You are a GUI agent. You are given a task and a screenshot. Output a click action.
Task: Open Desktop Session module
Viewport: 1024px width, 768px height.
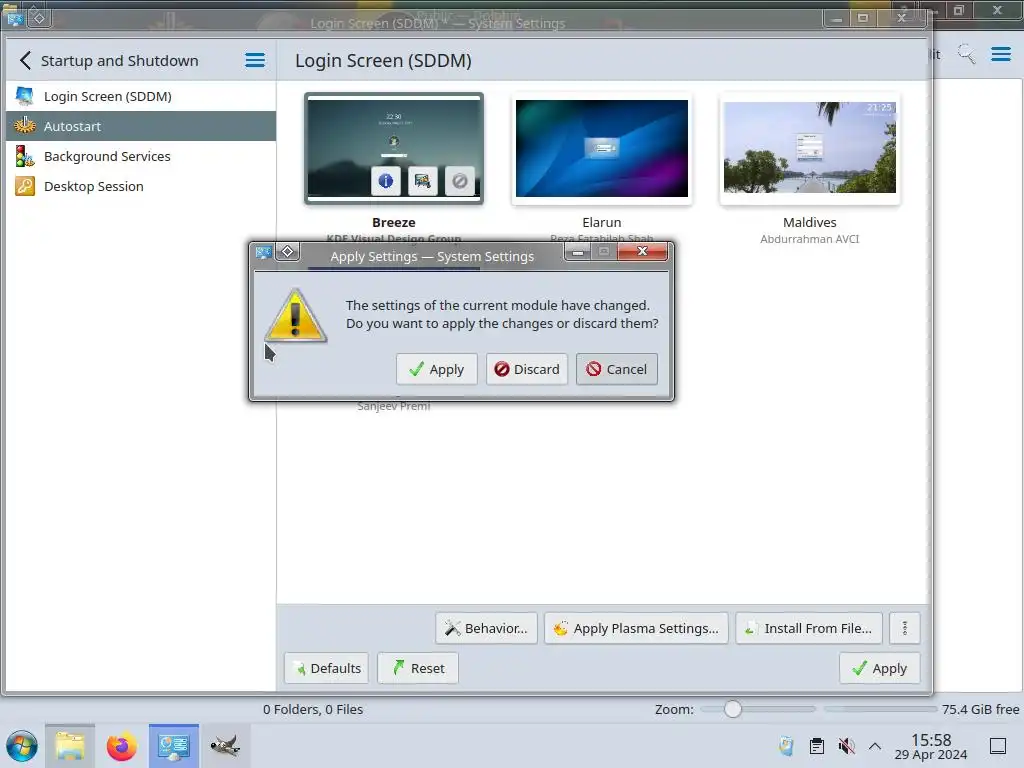141,186
